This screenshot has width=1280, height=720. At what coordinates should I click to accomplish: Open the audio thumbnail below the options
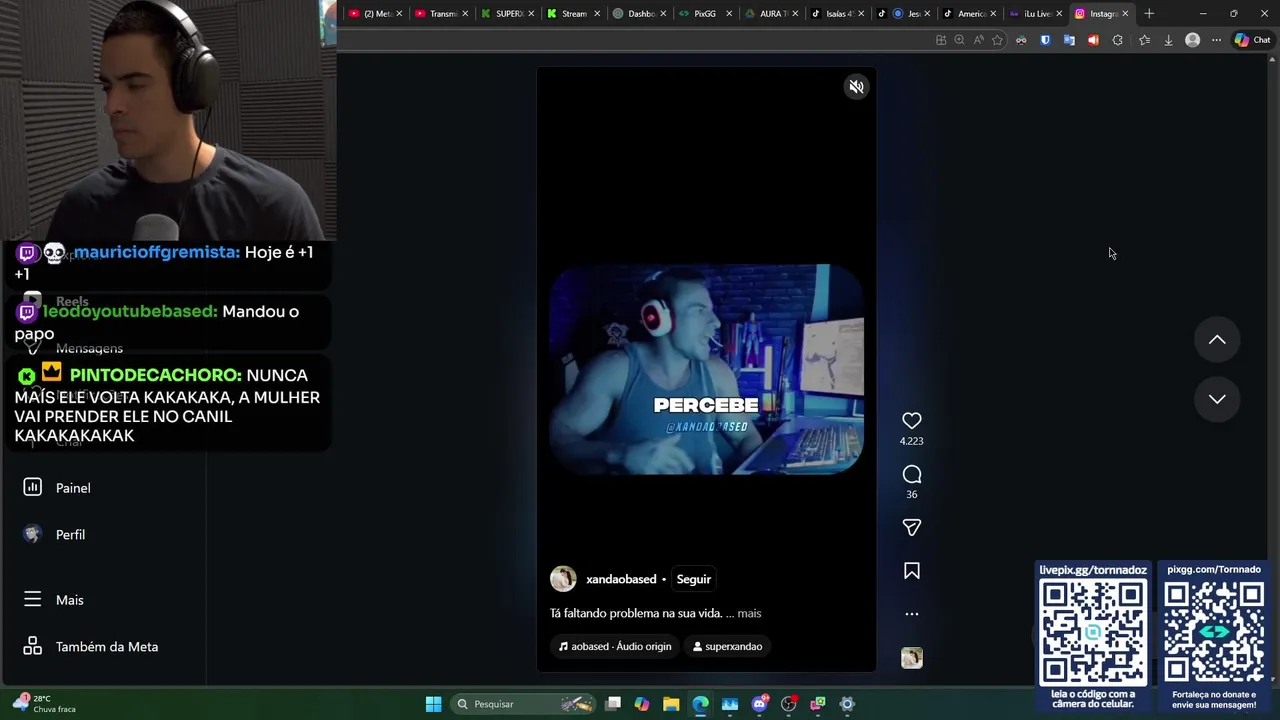(911, 657)
